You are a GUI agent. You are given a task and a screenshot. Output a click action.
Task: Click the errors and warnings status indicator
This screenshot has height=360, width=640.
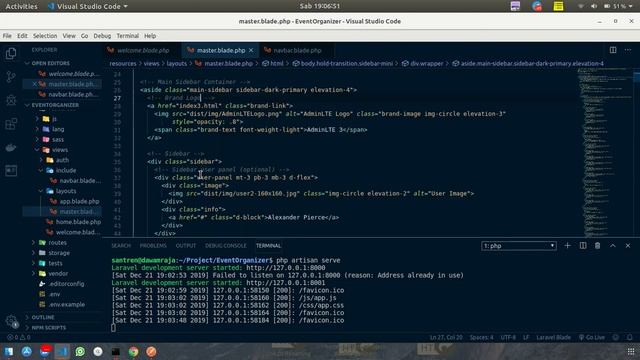click(18, 338)
